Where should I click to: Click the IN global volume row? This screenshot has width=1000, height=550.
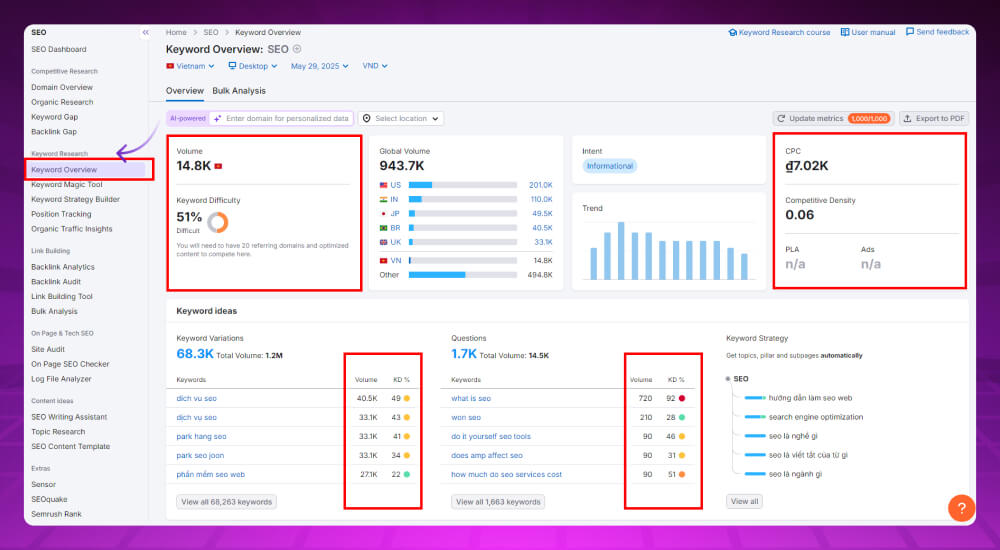point(466,199)
